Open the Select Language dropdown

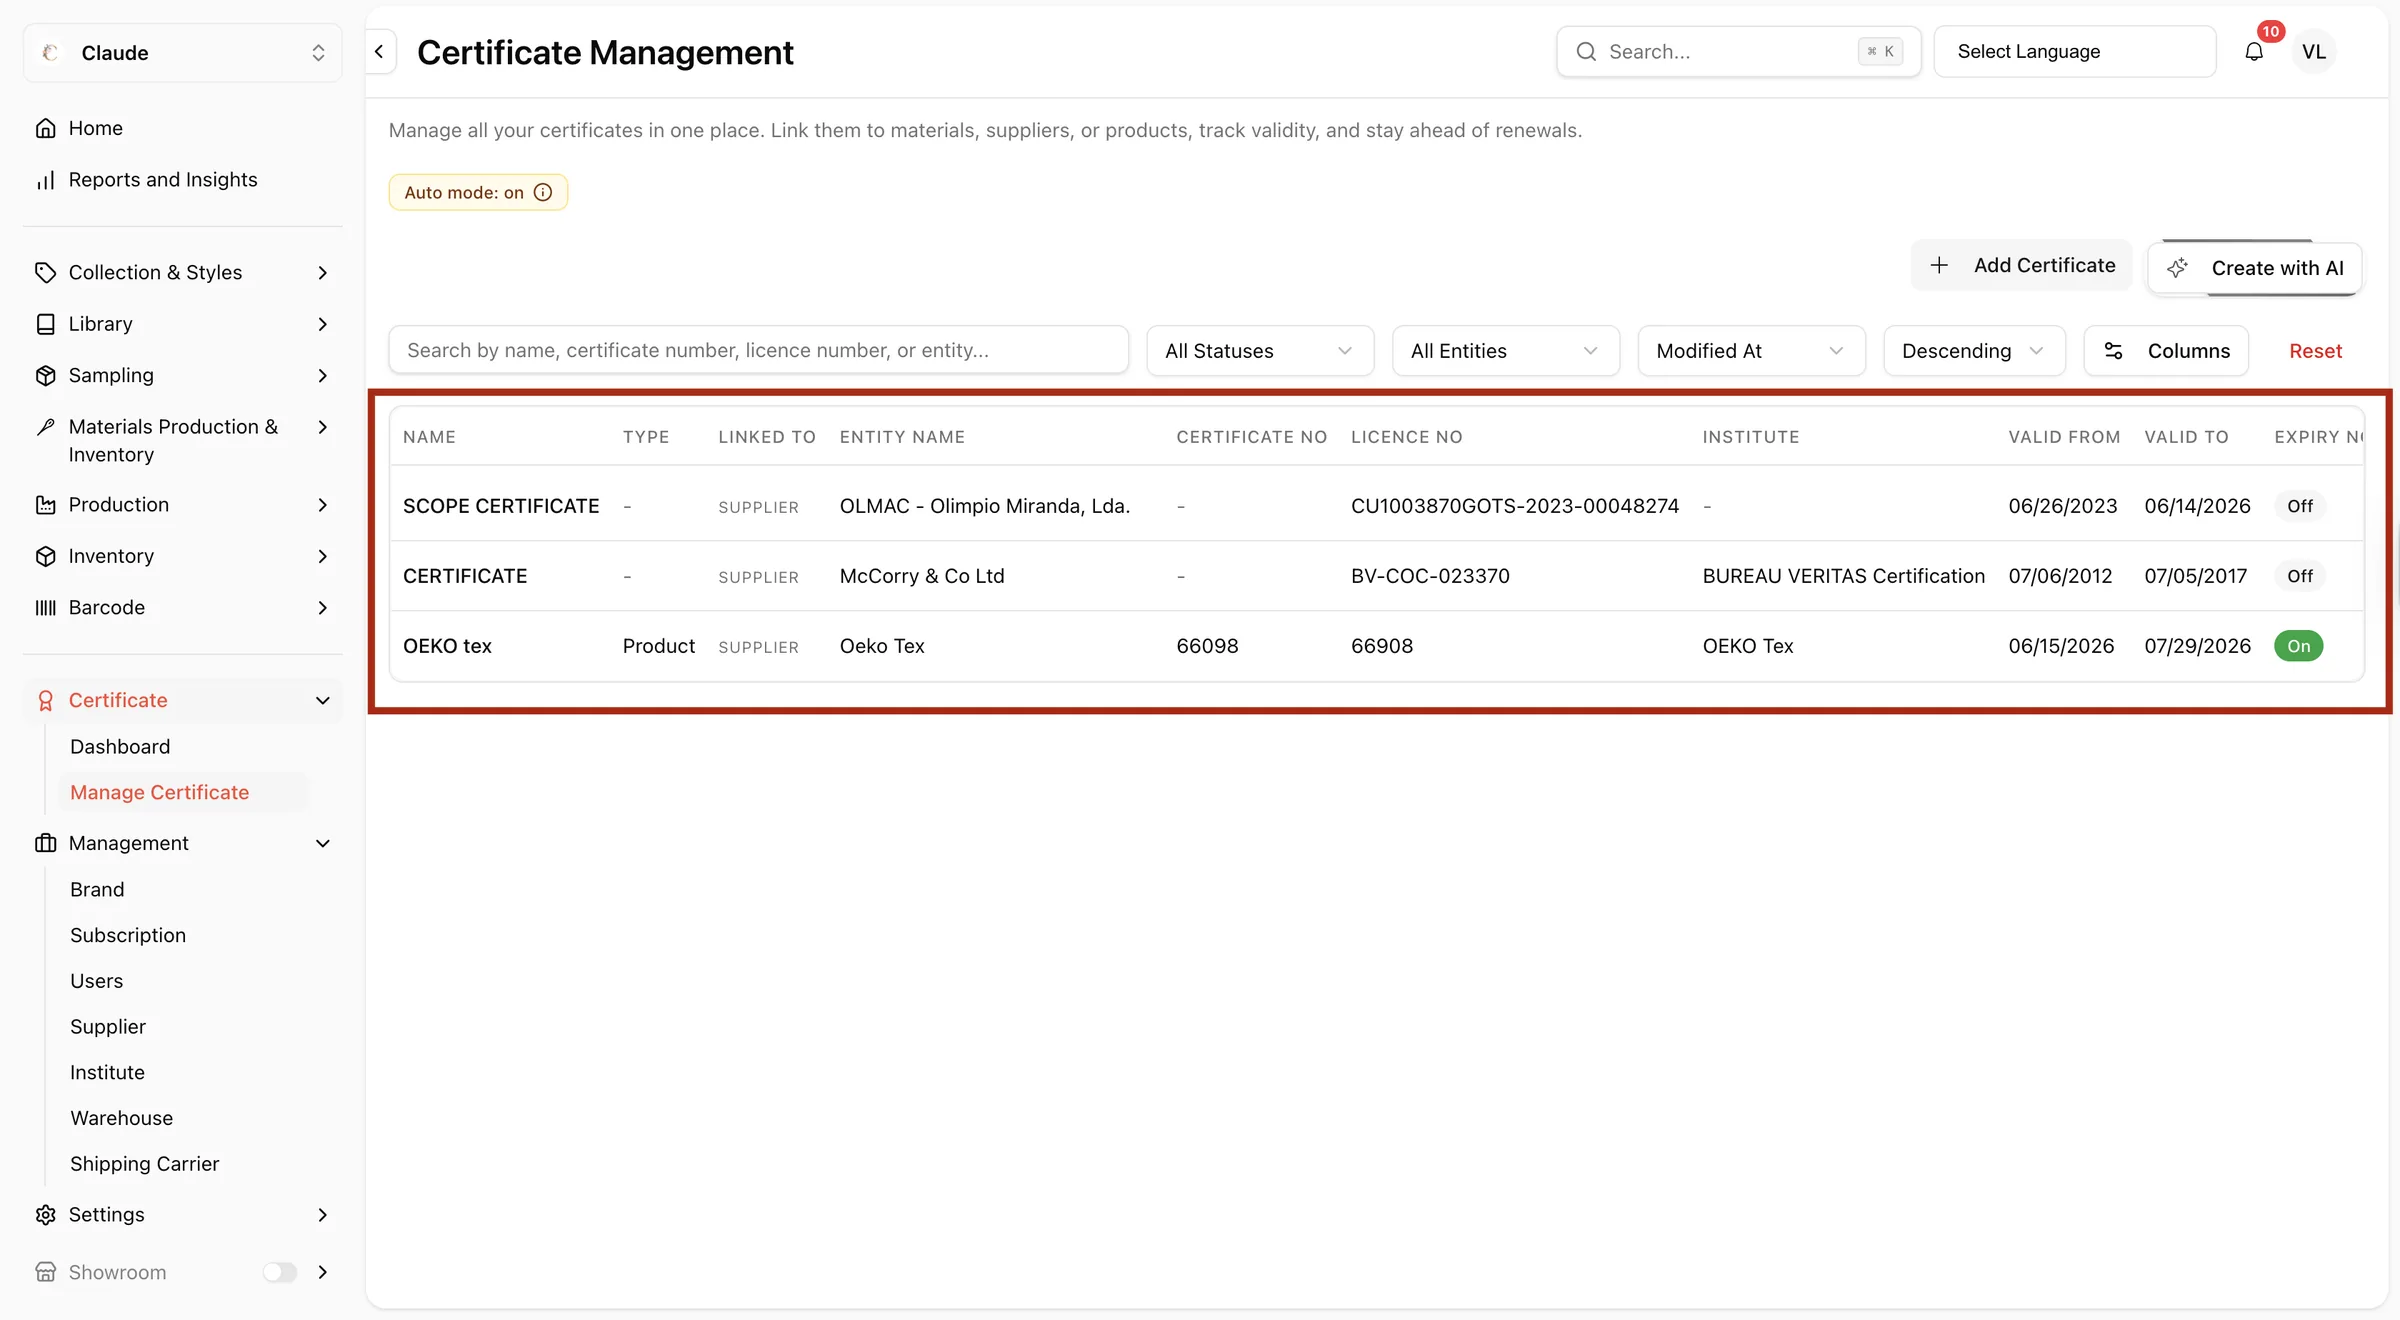2075,52
